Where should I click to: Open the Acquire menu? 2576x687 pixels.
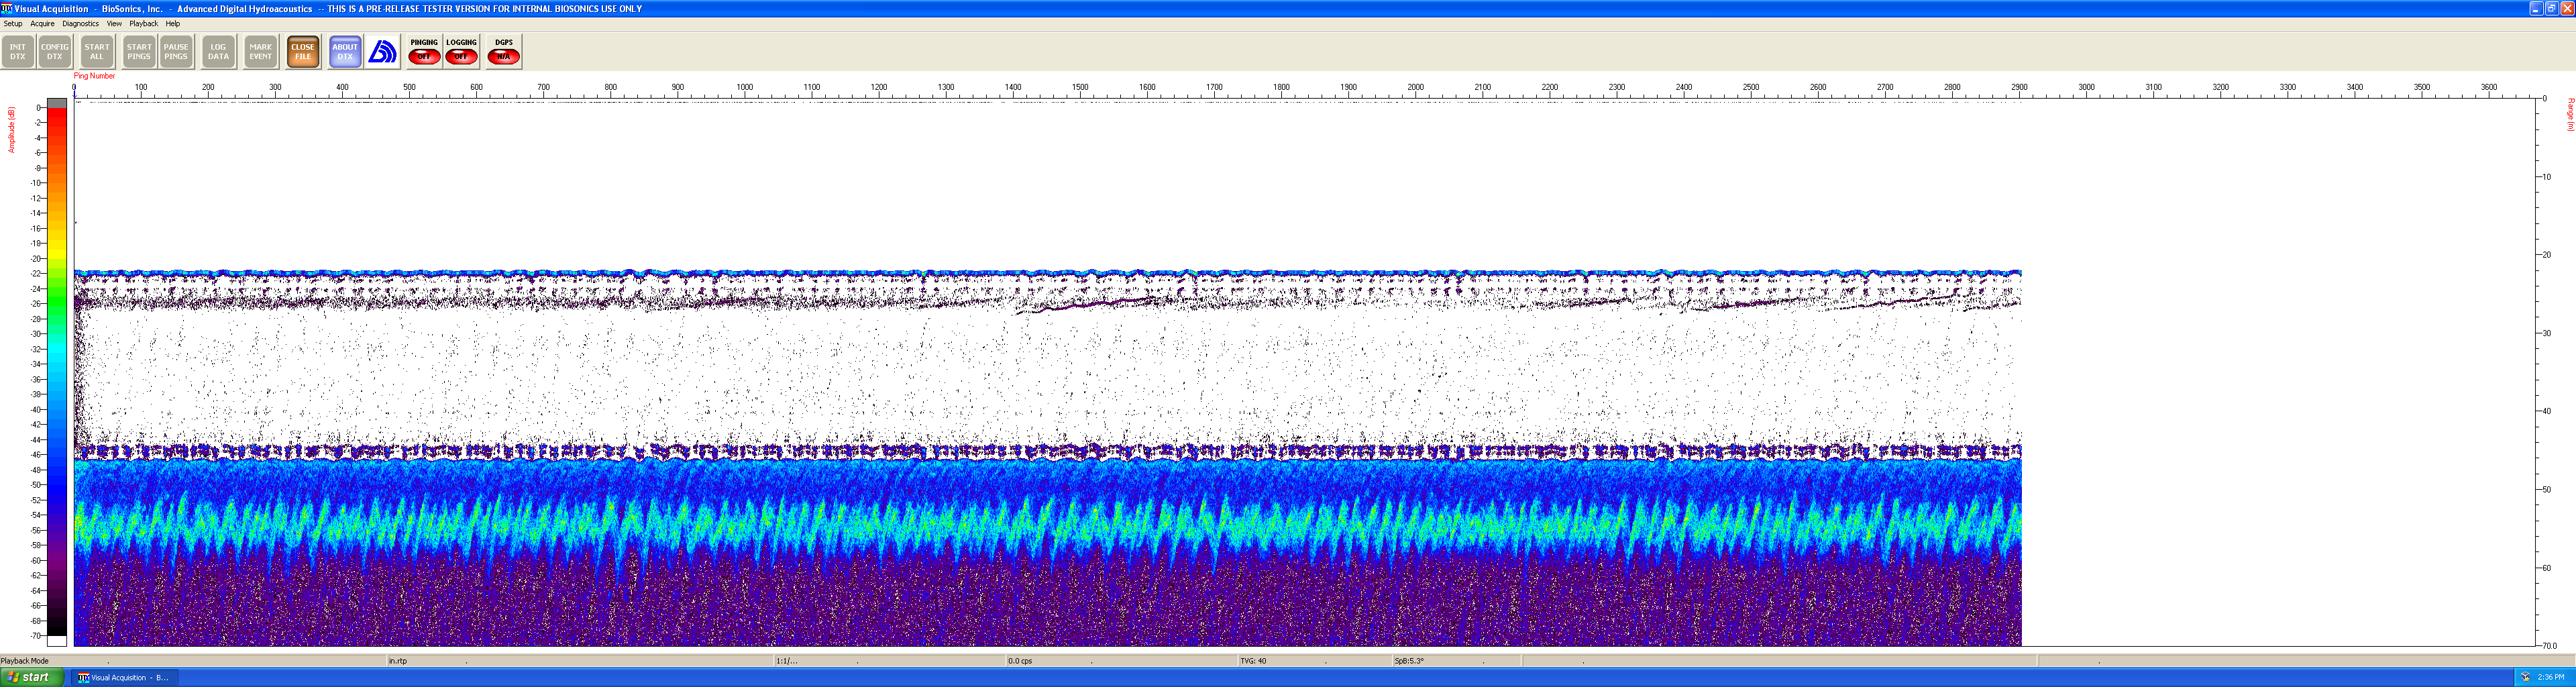tap(42, 23)
